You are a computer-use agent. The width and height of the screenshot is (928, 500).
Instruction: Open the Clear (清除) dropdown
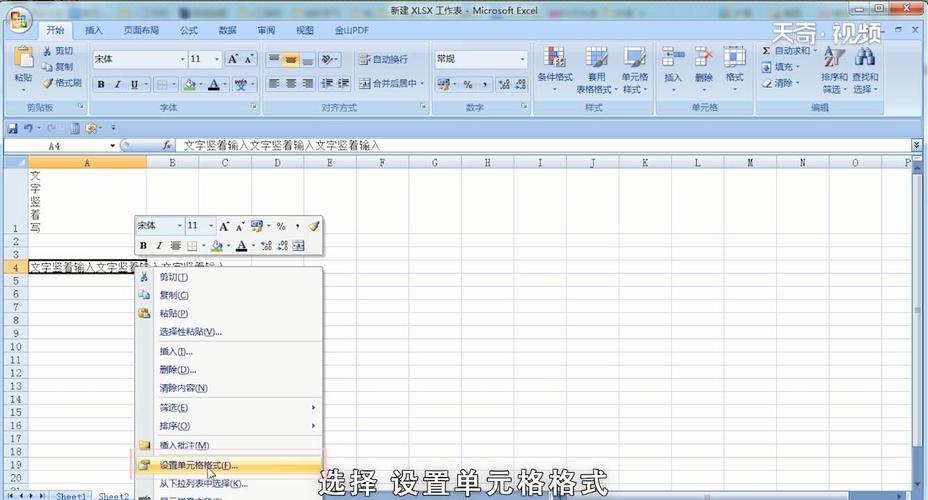[x=781, y=83]
